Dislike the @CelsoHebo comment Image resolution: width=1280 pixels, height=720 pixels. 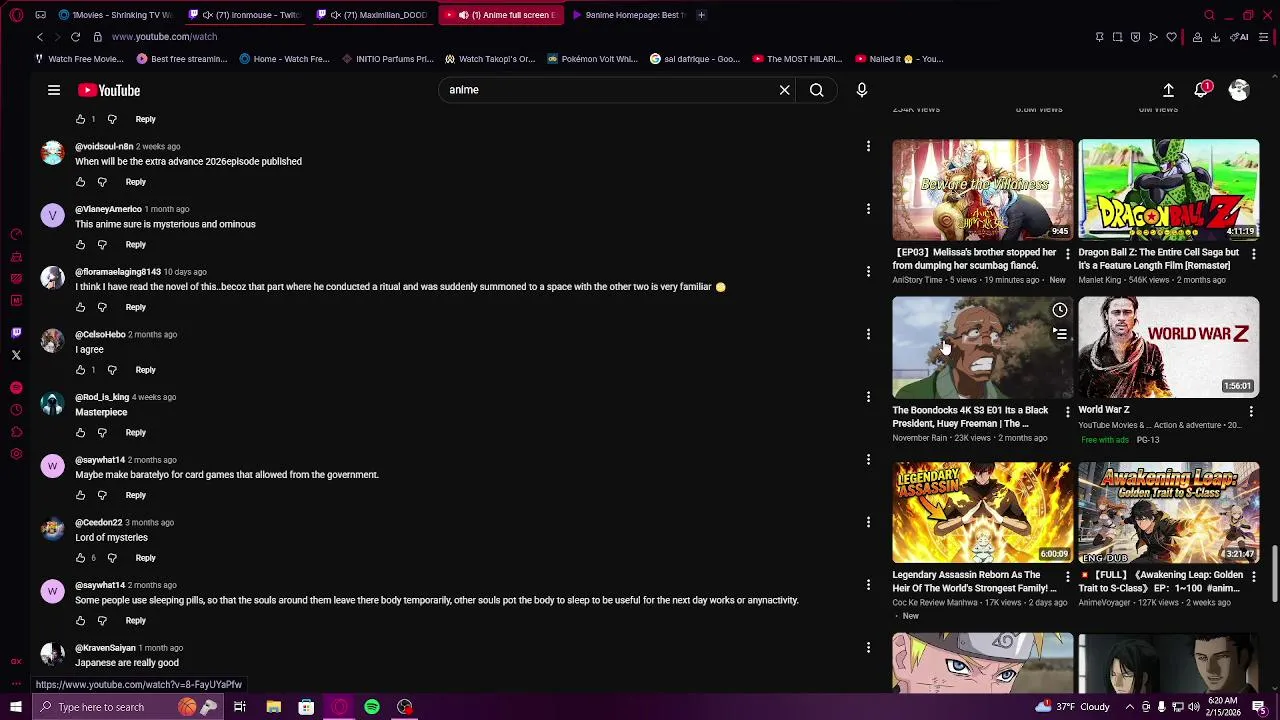(112, 370)
